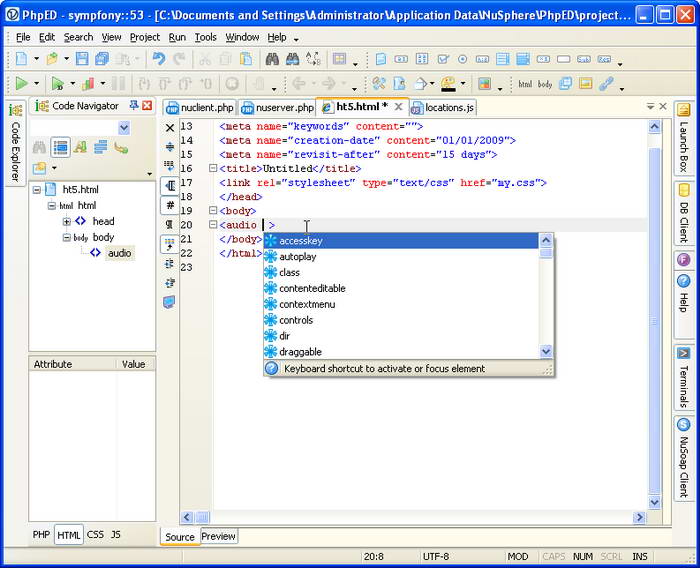Click the Run green play icon
This screenshot has width=700, height=568.
click(21, 84)
